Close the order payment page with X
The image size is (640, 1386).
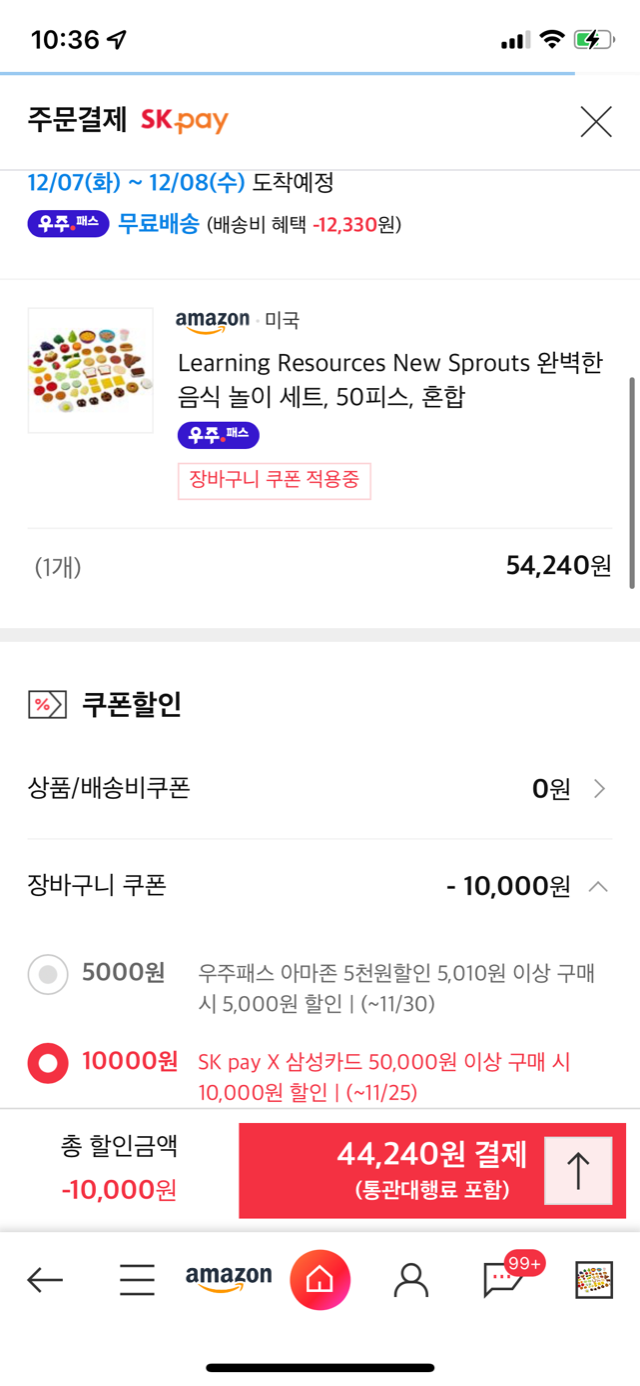tap(596, 122)
